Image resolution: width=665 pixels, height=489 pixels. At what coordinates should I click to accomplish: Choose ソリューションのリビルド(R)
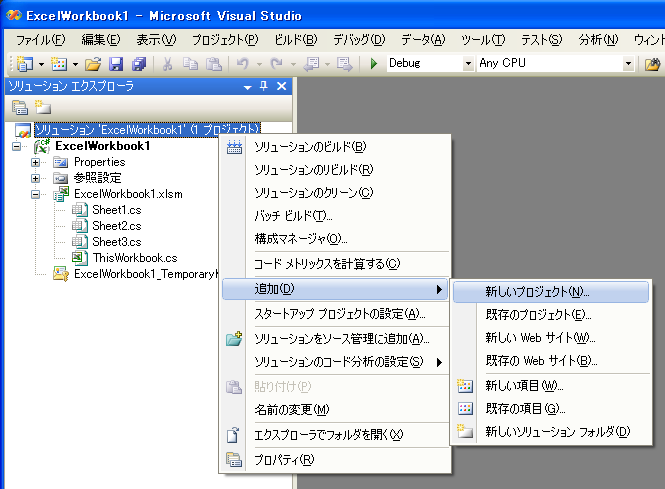click(x=335, y=170)
